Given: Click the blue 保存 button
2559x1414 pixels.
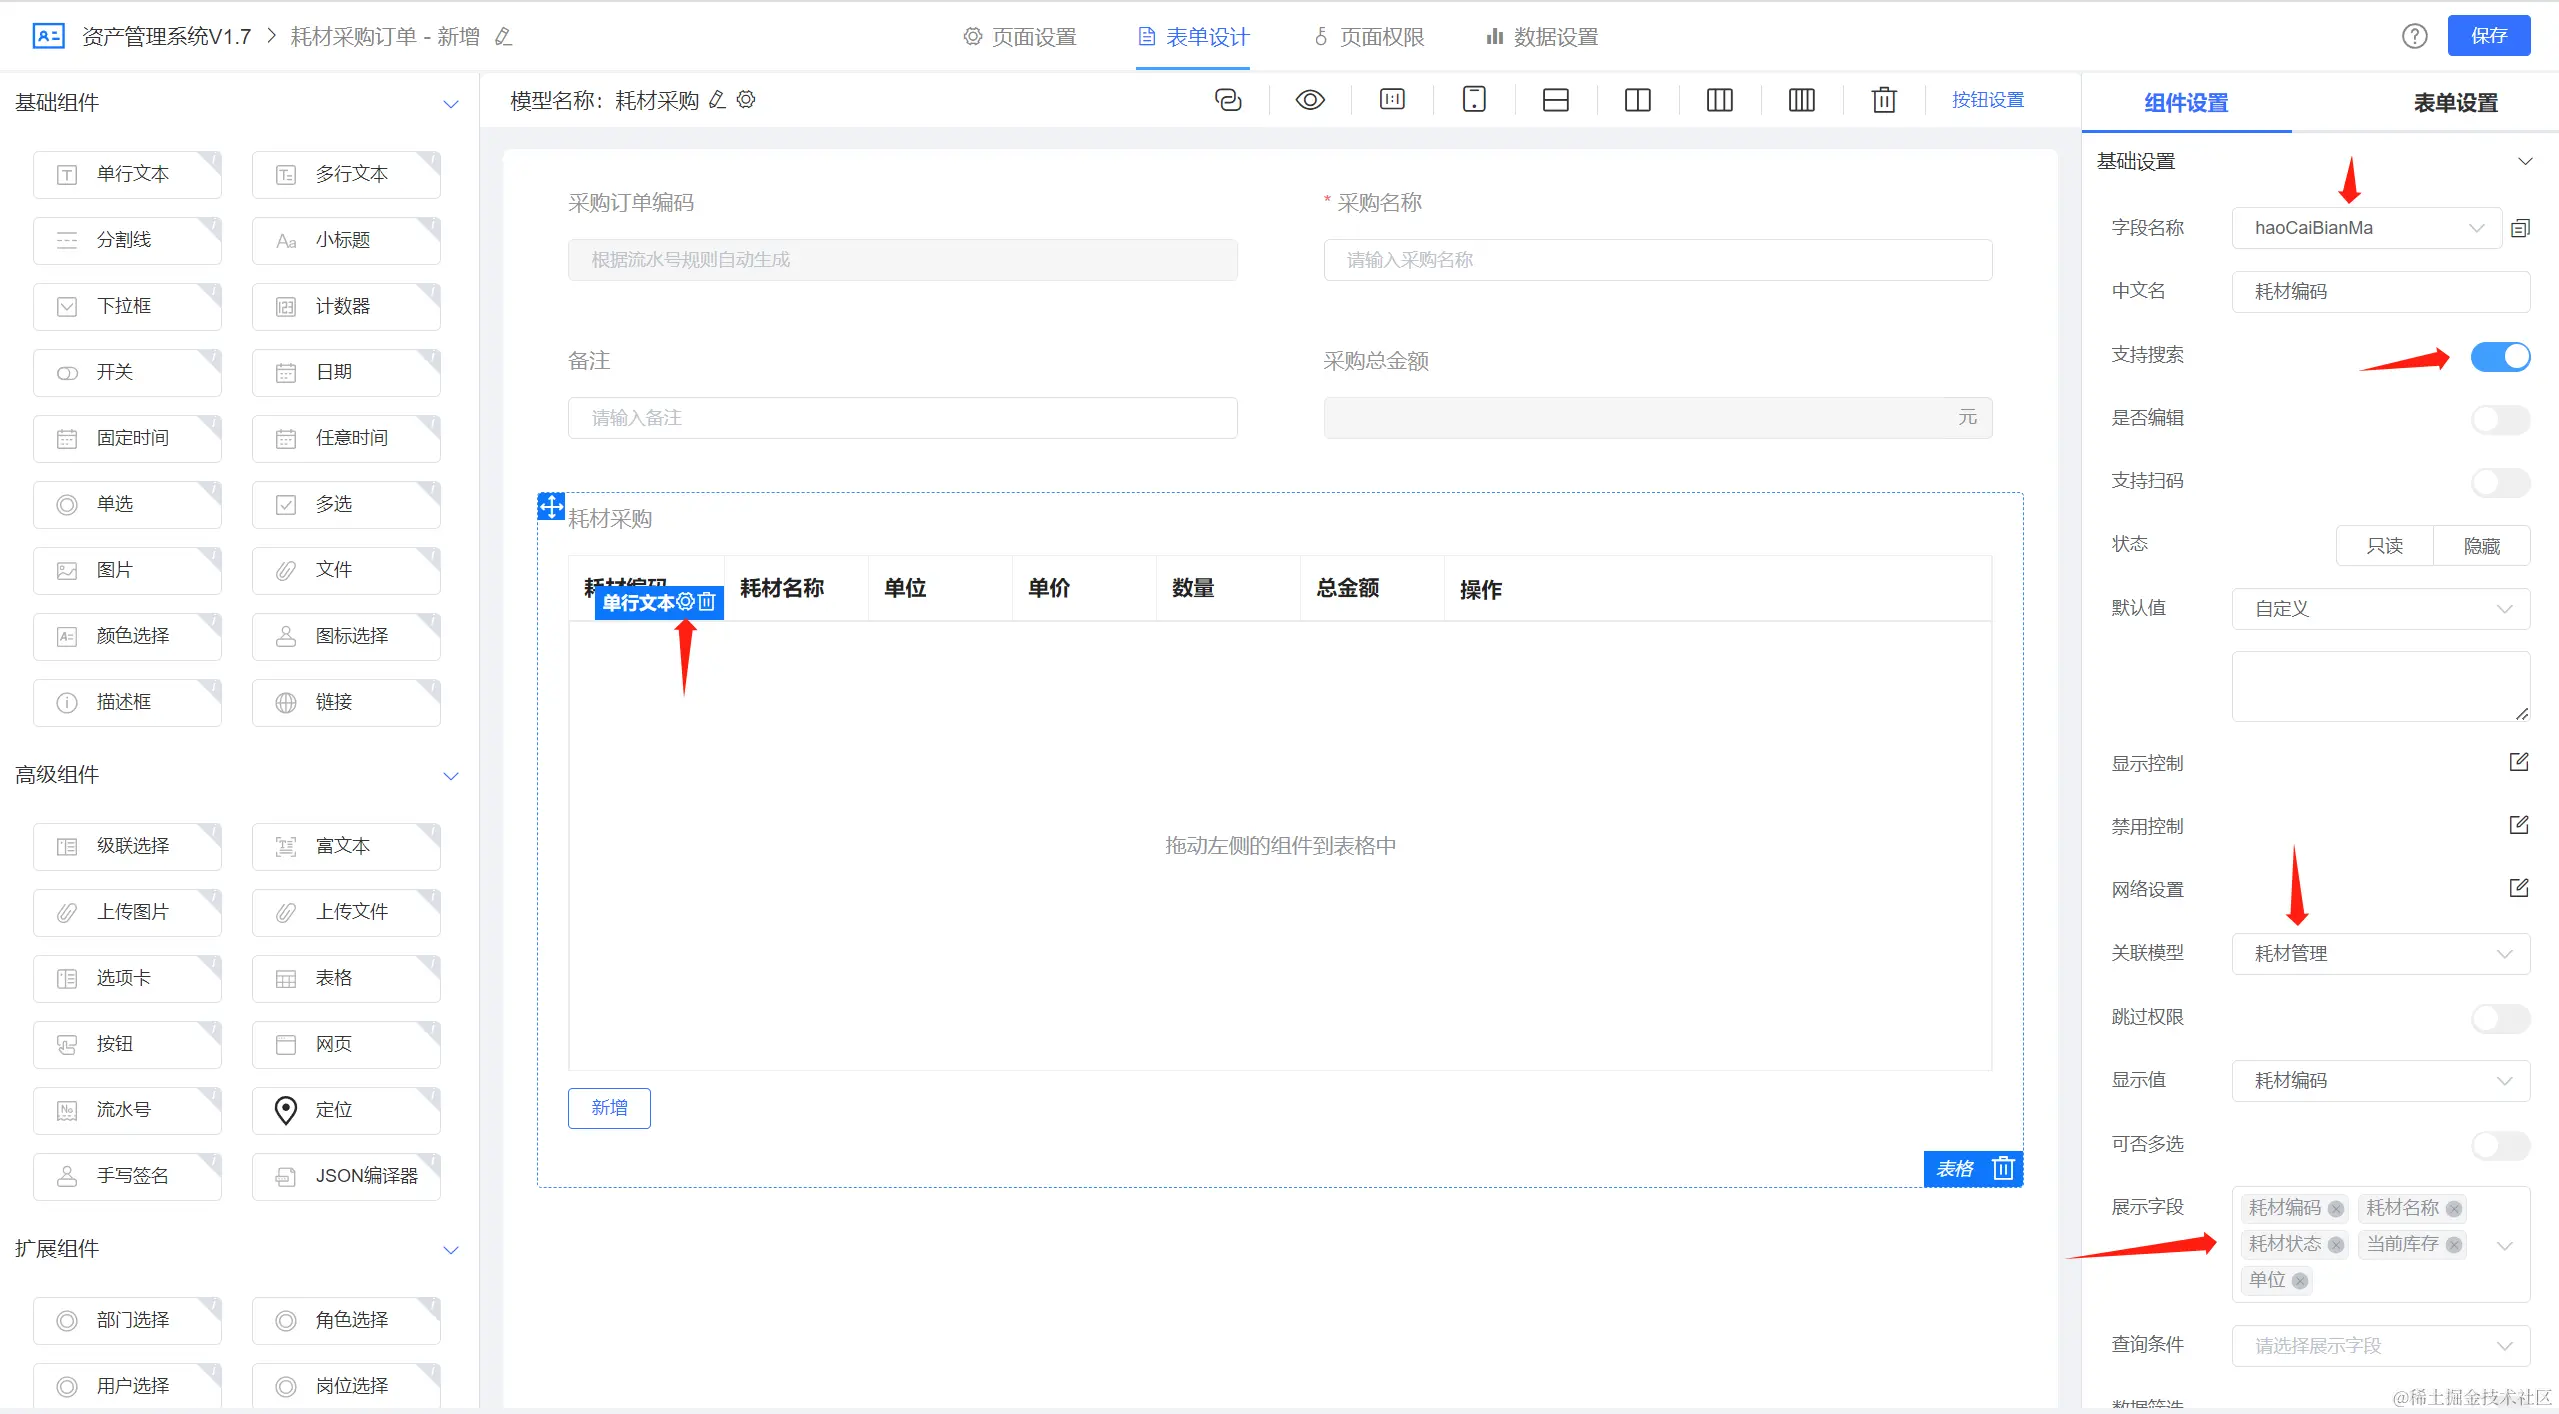Looking at the screenshot, I should (x=2488, y=36).
